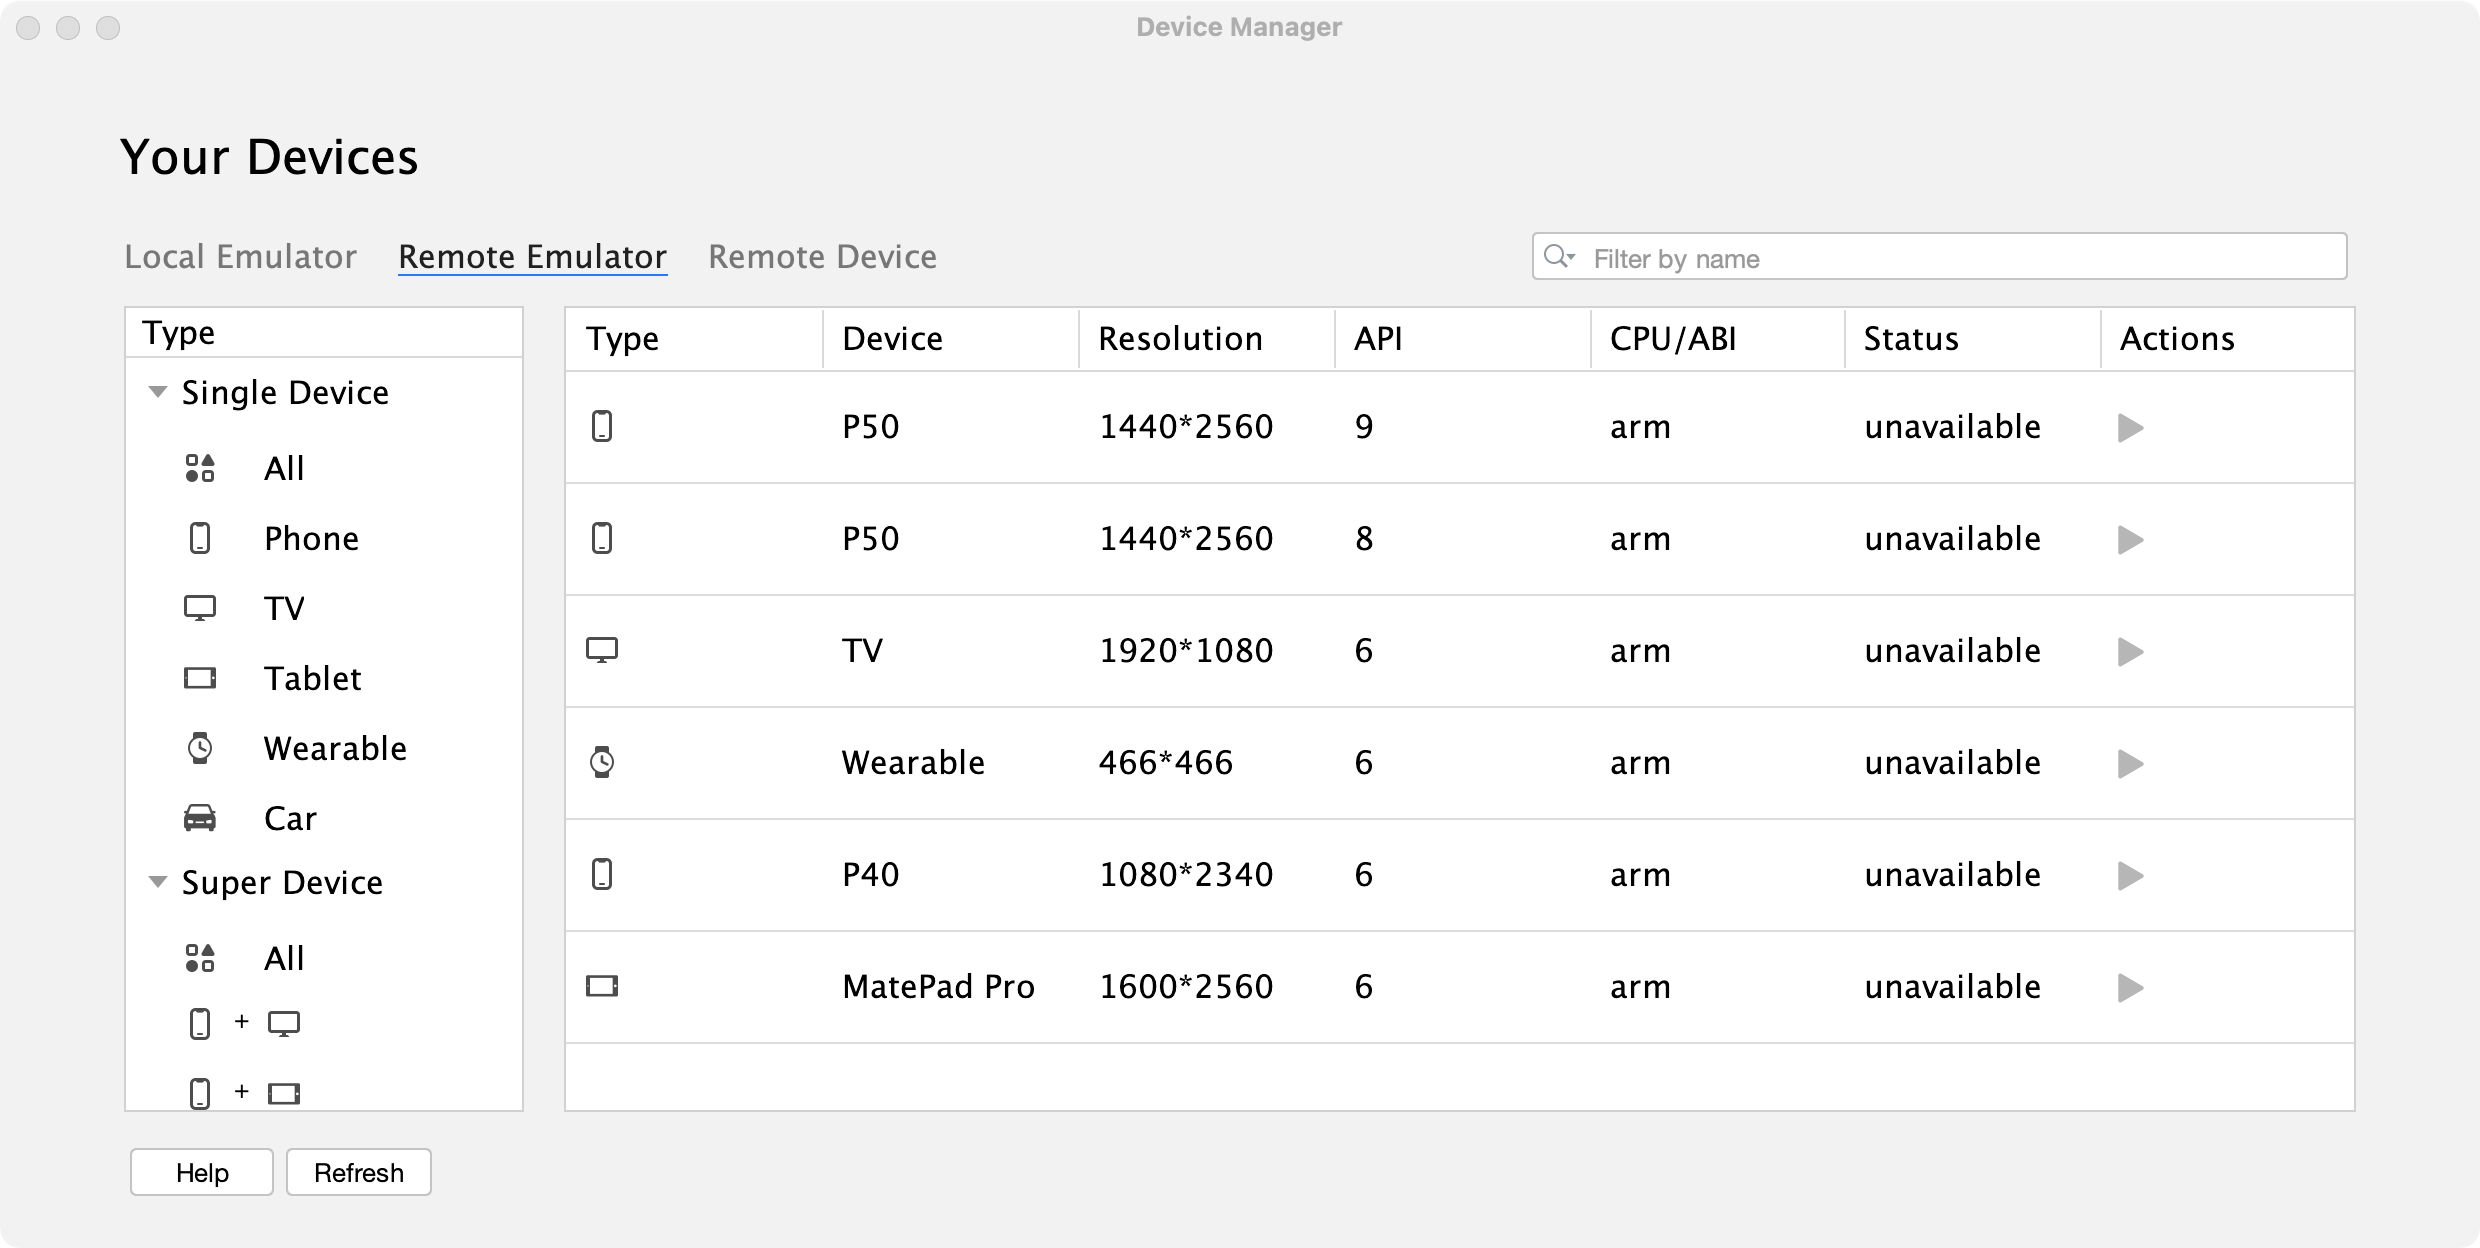This screenshot has height=1248, width=2480.
Task: Refresh the device list
Action: coord(359,1172)
